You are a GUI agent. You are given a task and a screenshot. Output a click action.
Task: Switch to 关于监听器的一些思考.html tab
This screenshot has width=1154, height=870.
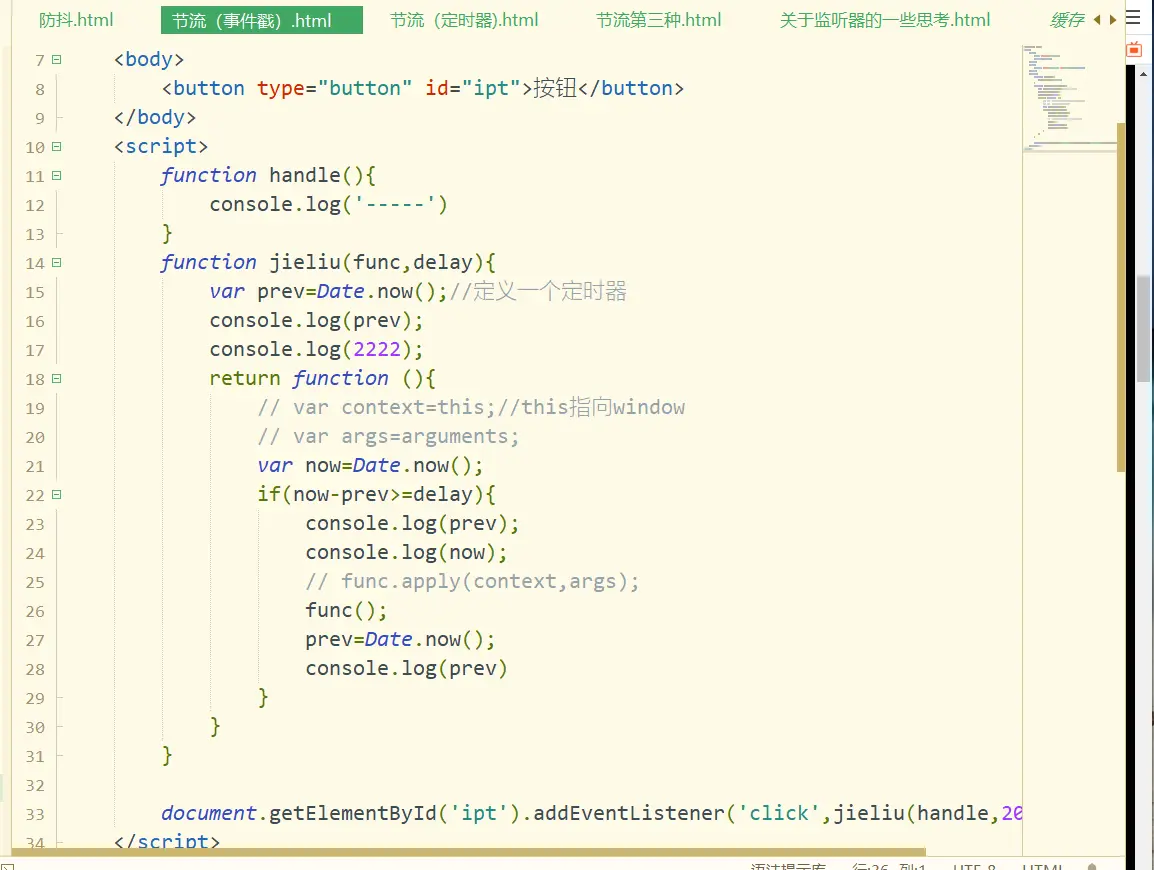coord(885,20)
